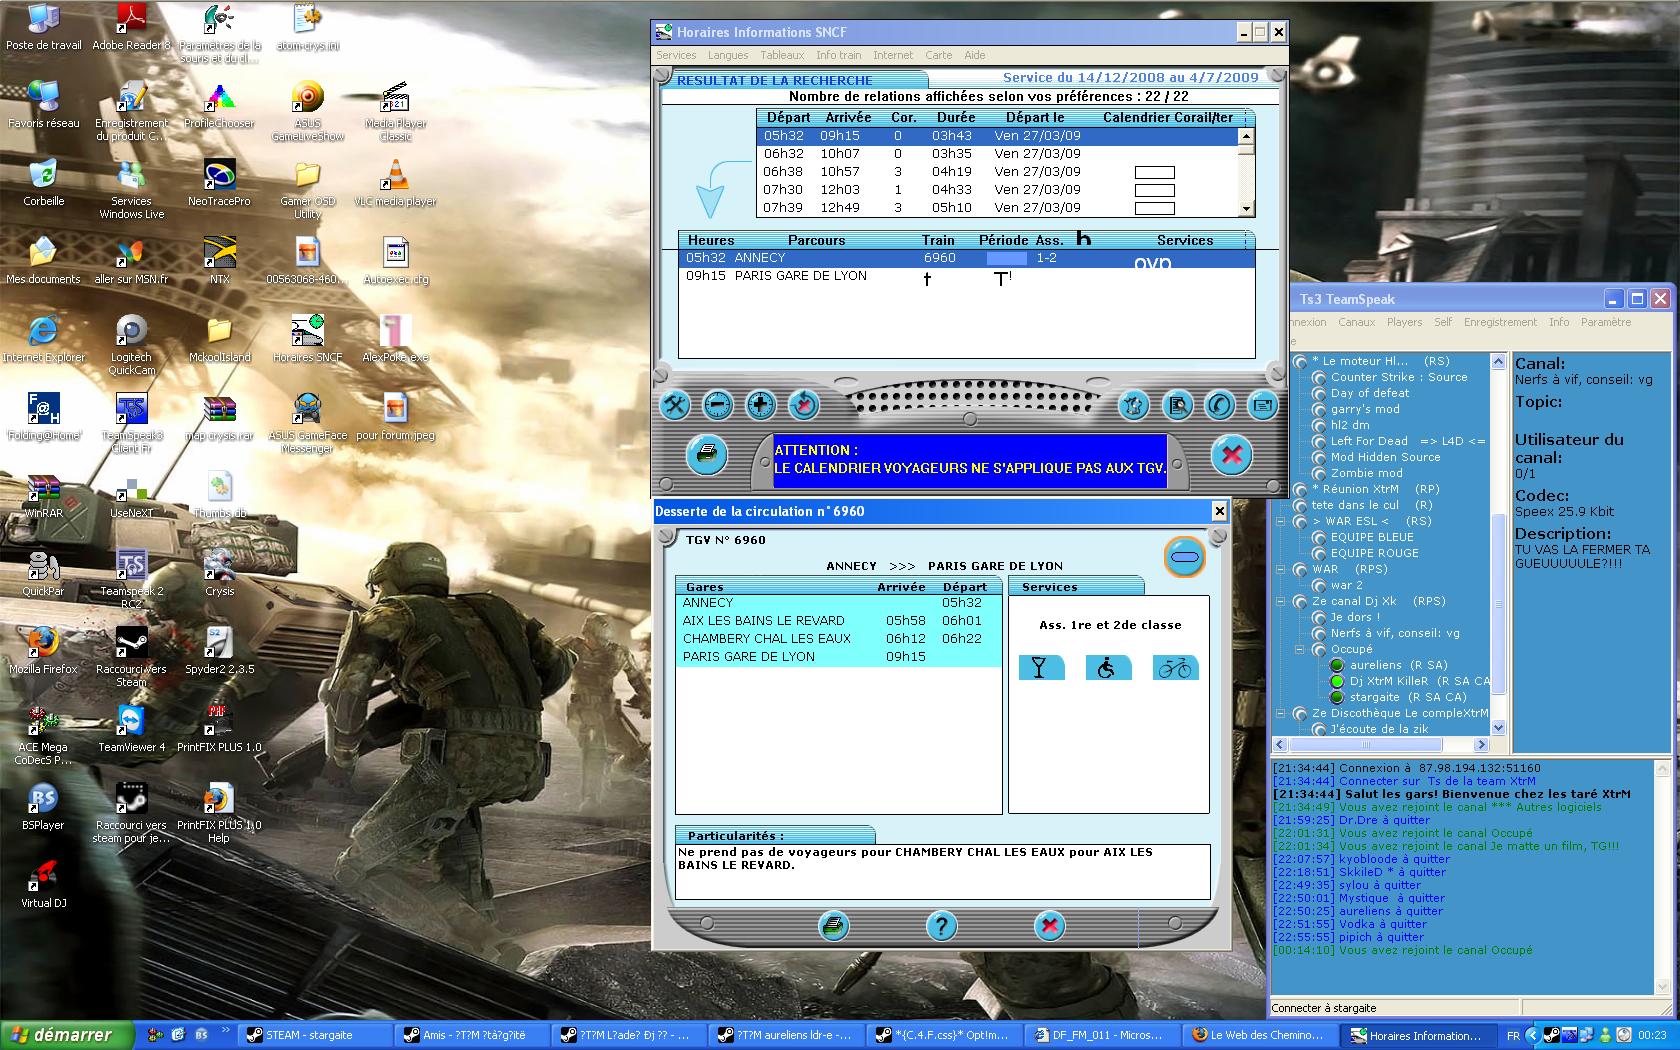The image size is (1680, 1050).
Task: Open Crysis desktop shortcut
Action: coord(219,574)
